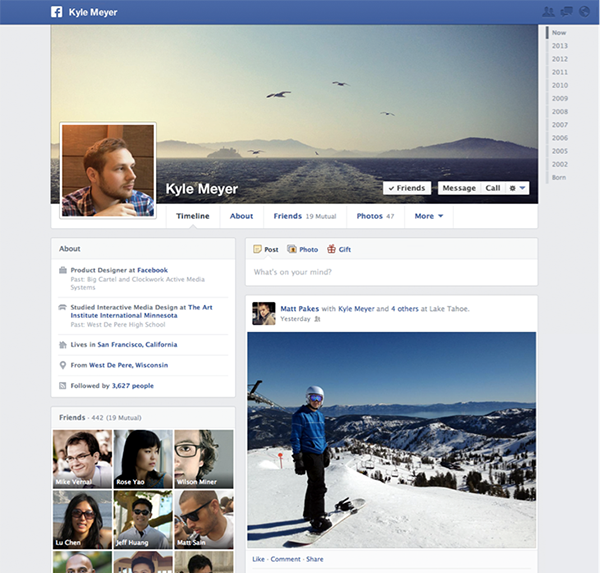This screenshot has height=573, width=600.
Task: Open the 4 others link
Action: point(404,309)
